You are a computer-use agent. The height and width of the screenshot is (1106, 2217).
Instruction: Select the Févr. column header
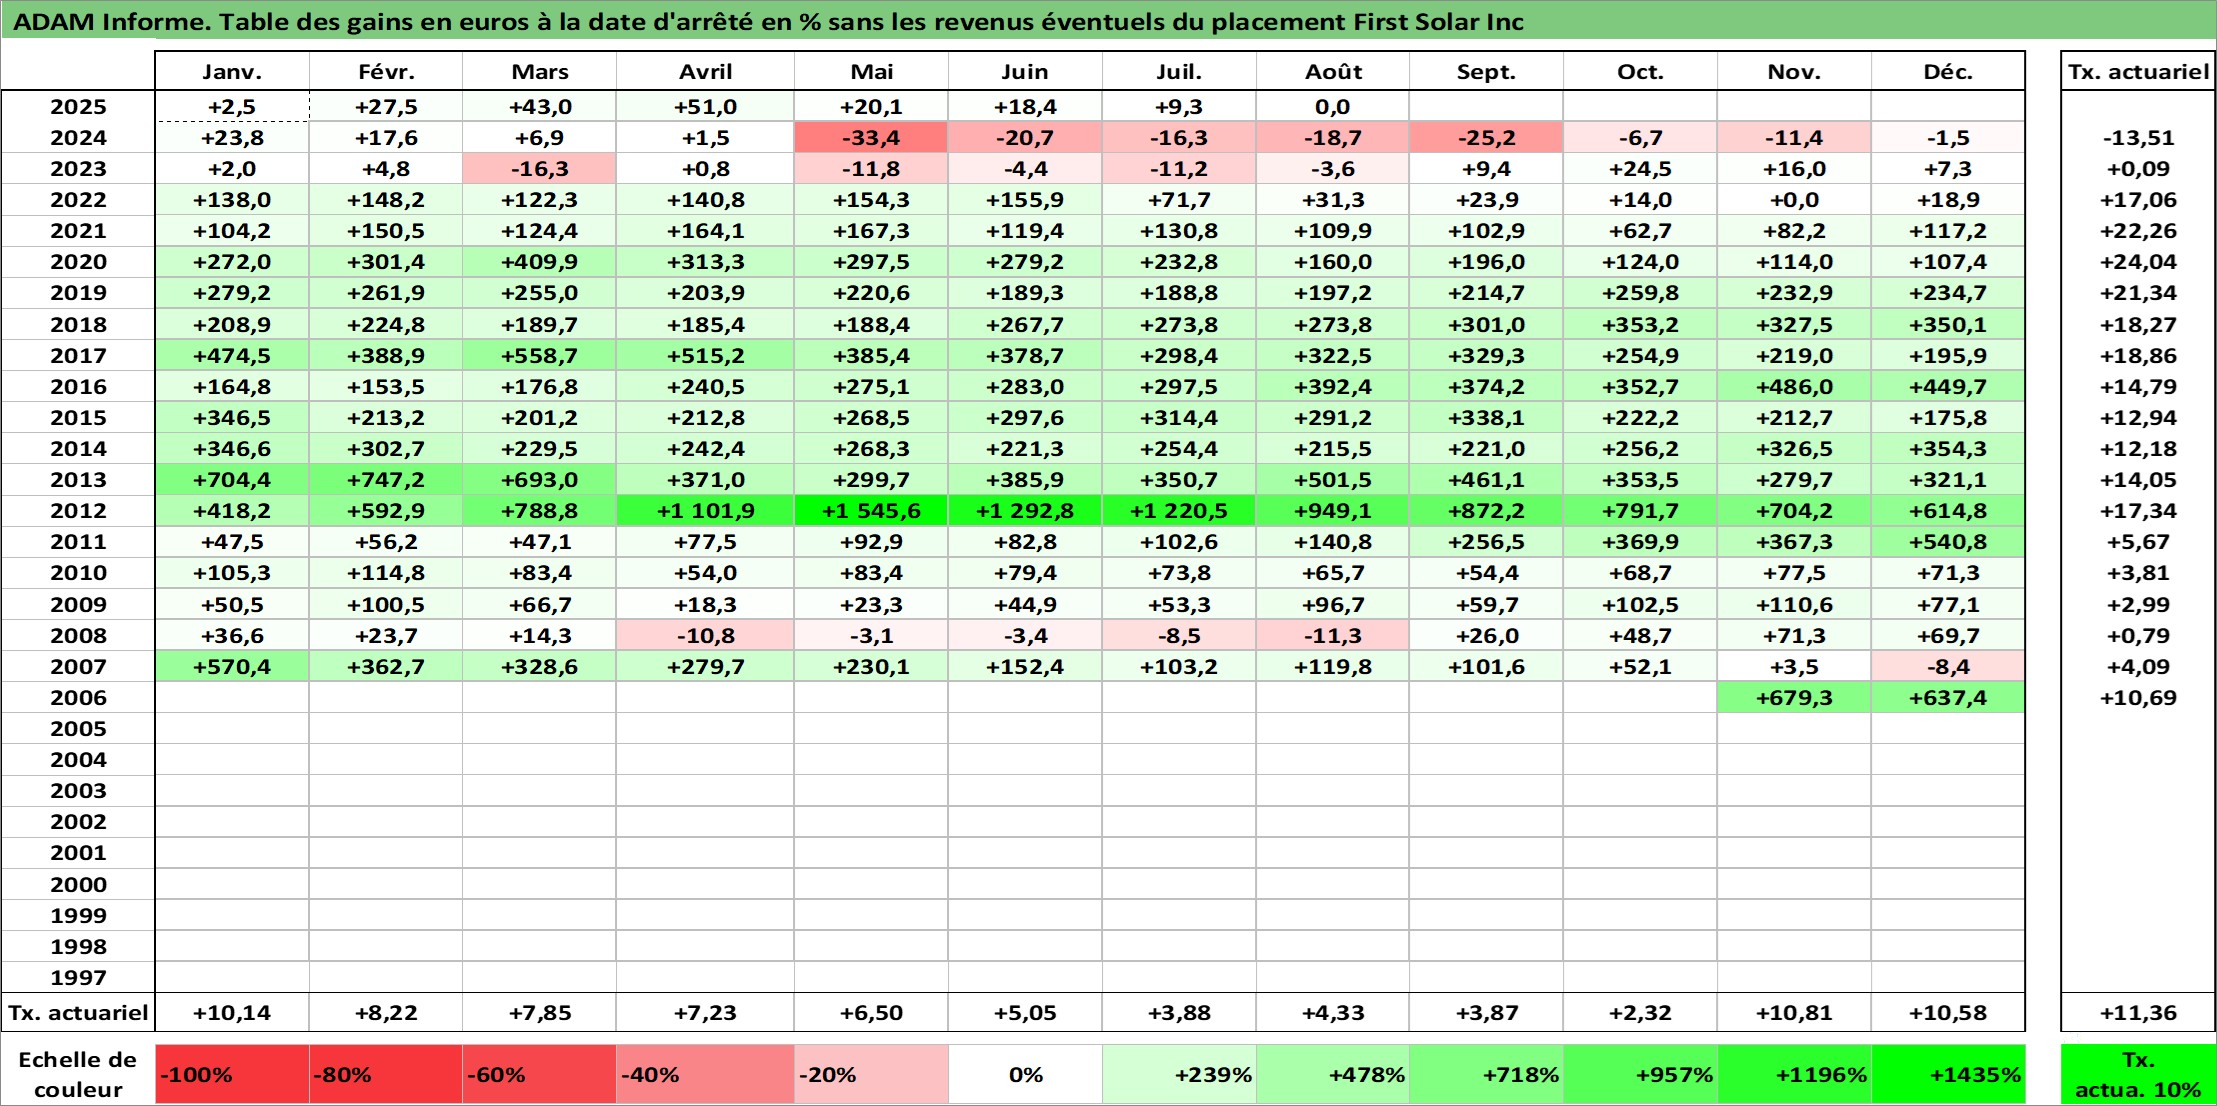[386, 72]
